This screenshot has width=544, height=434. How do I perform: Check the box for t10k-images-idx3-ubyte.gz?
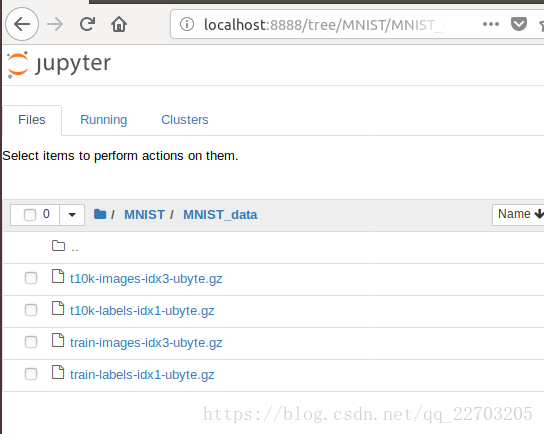coord(31,278)
